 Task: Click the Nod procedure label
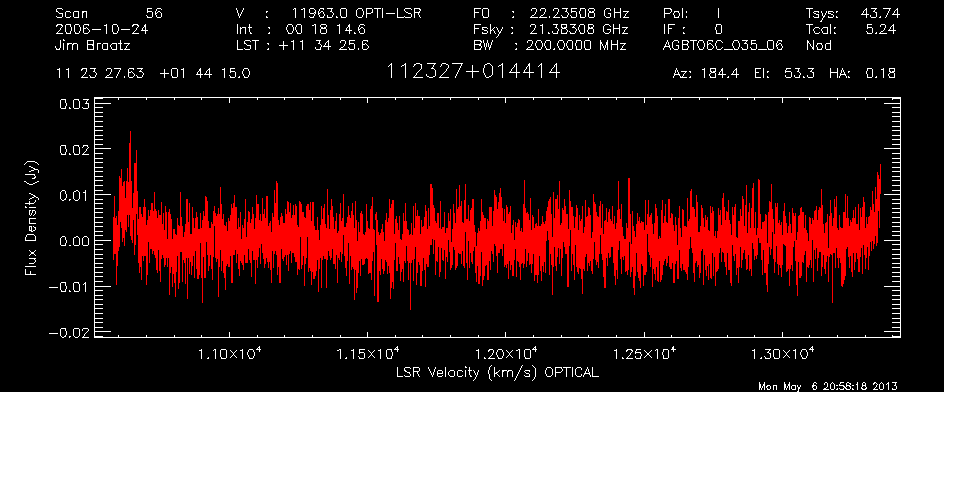819,45
